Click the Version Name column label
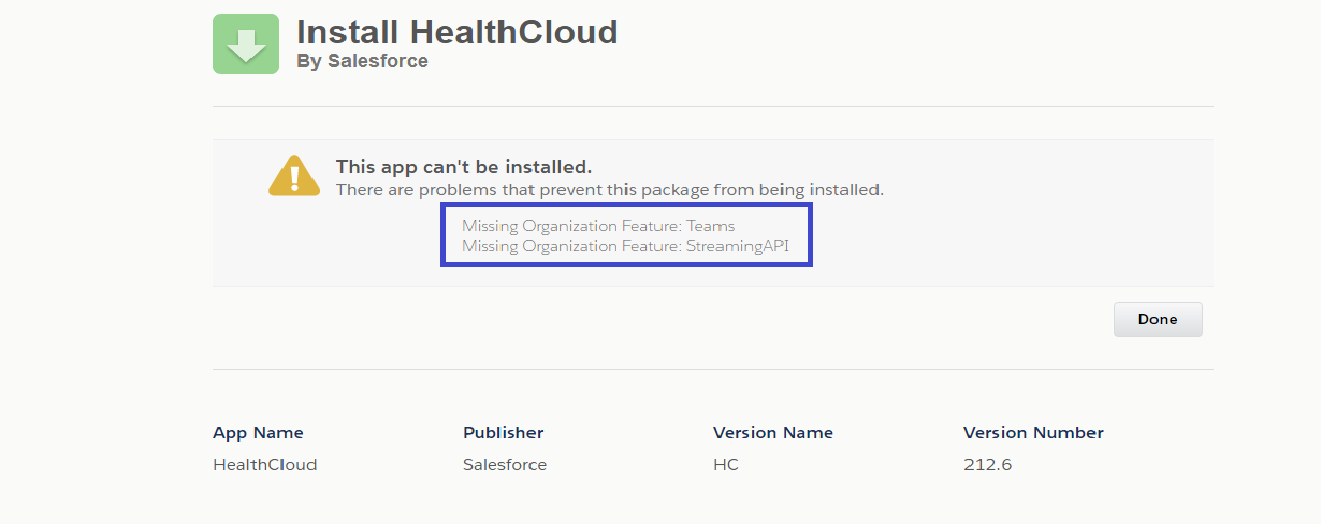 click(772, 433)
